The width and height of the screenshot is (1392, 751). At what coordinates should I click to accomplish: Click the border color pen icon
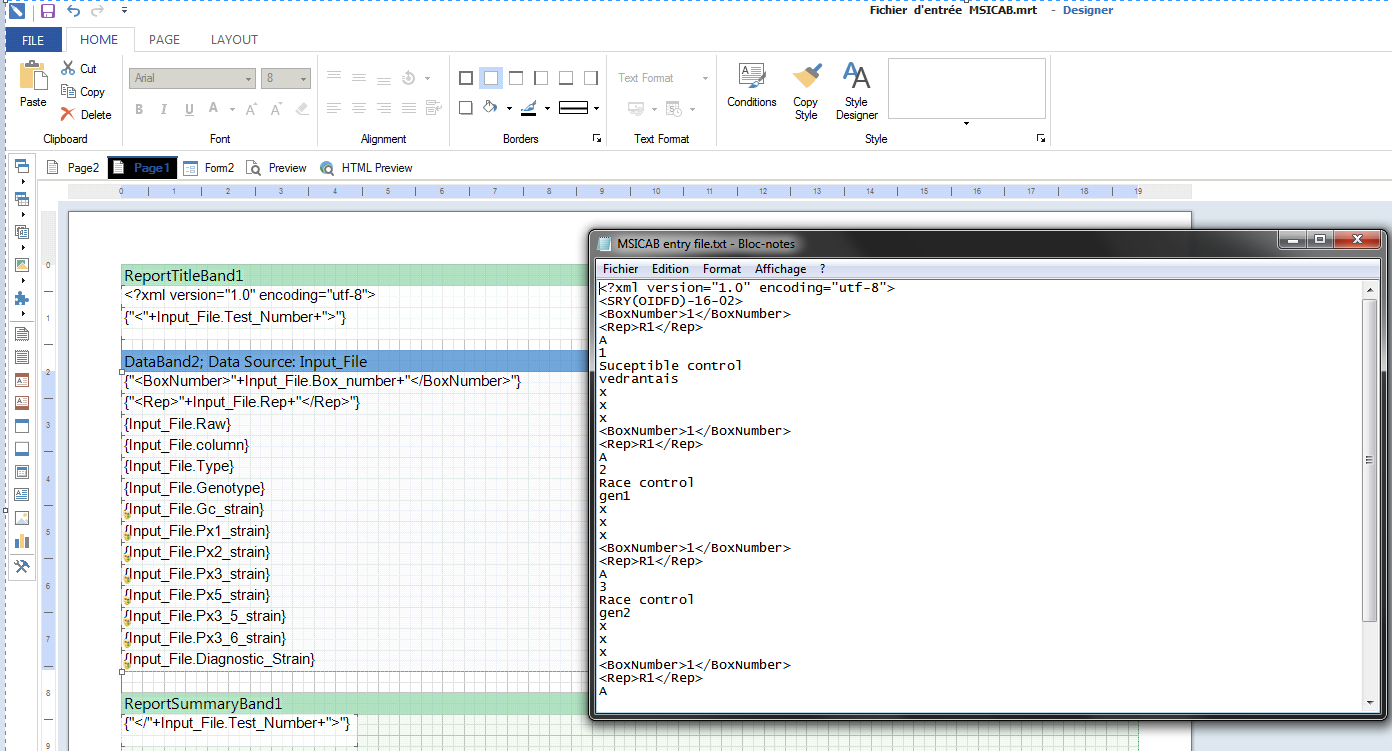point(529,108)
